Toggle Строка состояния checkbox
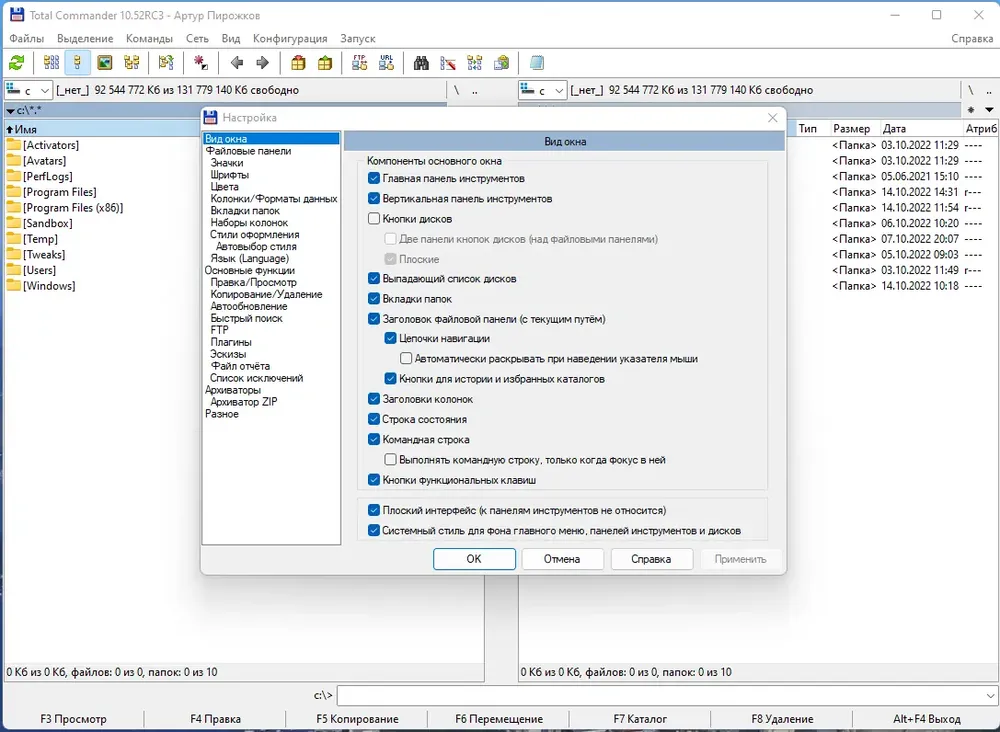The image size is (1000, 732). pyautogui.click(x=374, y=419)
